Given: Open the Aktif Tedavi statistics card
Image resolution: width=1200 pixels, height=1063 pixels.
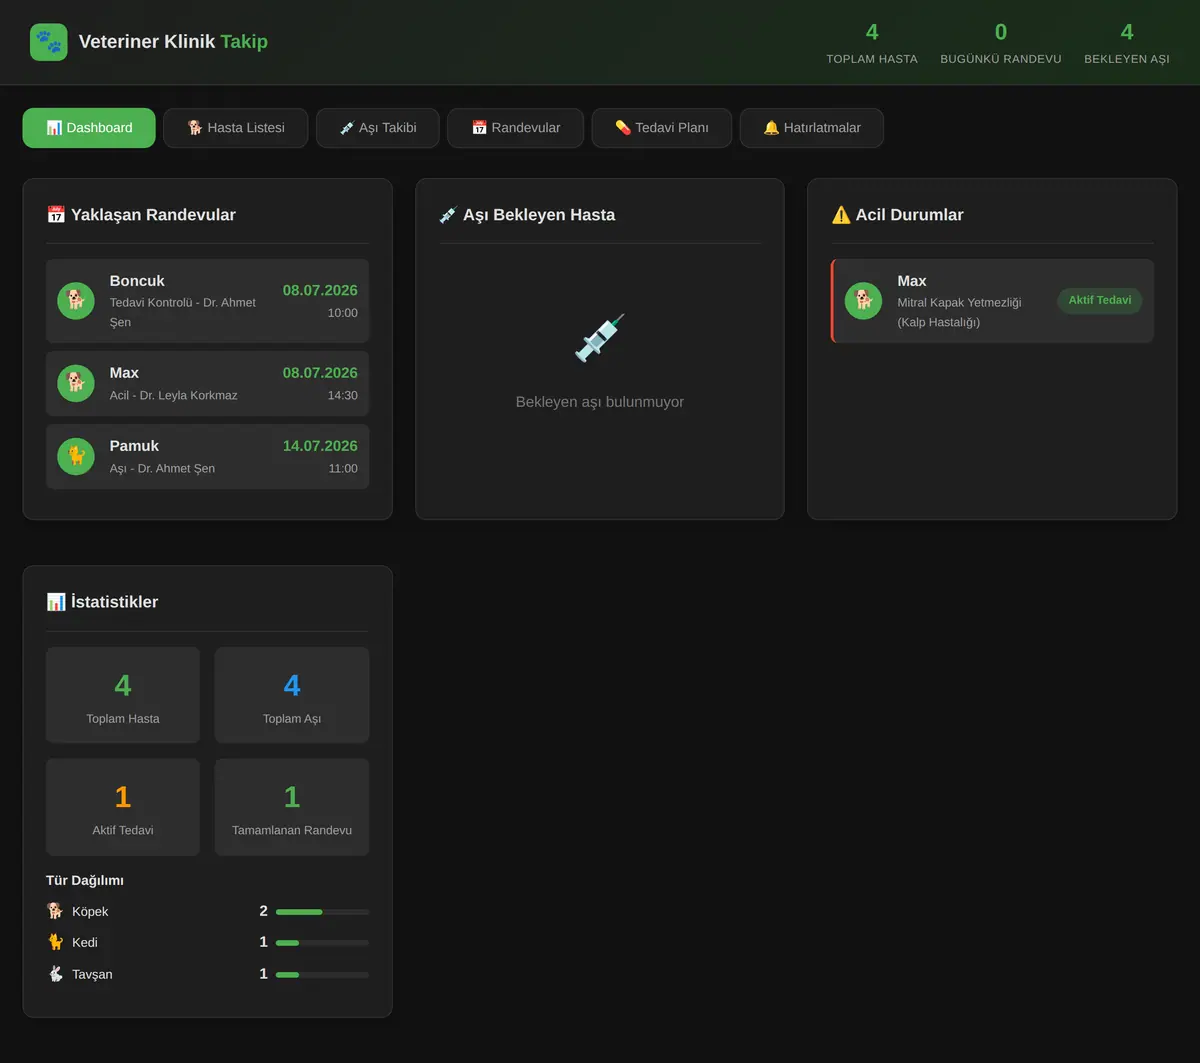Looking at the screenshot, I should point(123,807).
